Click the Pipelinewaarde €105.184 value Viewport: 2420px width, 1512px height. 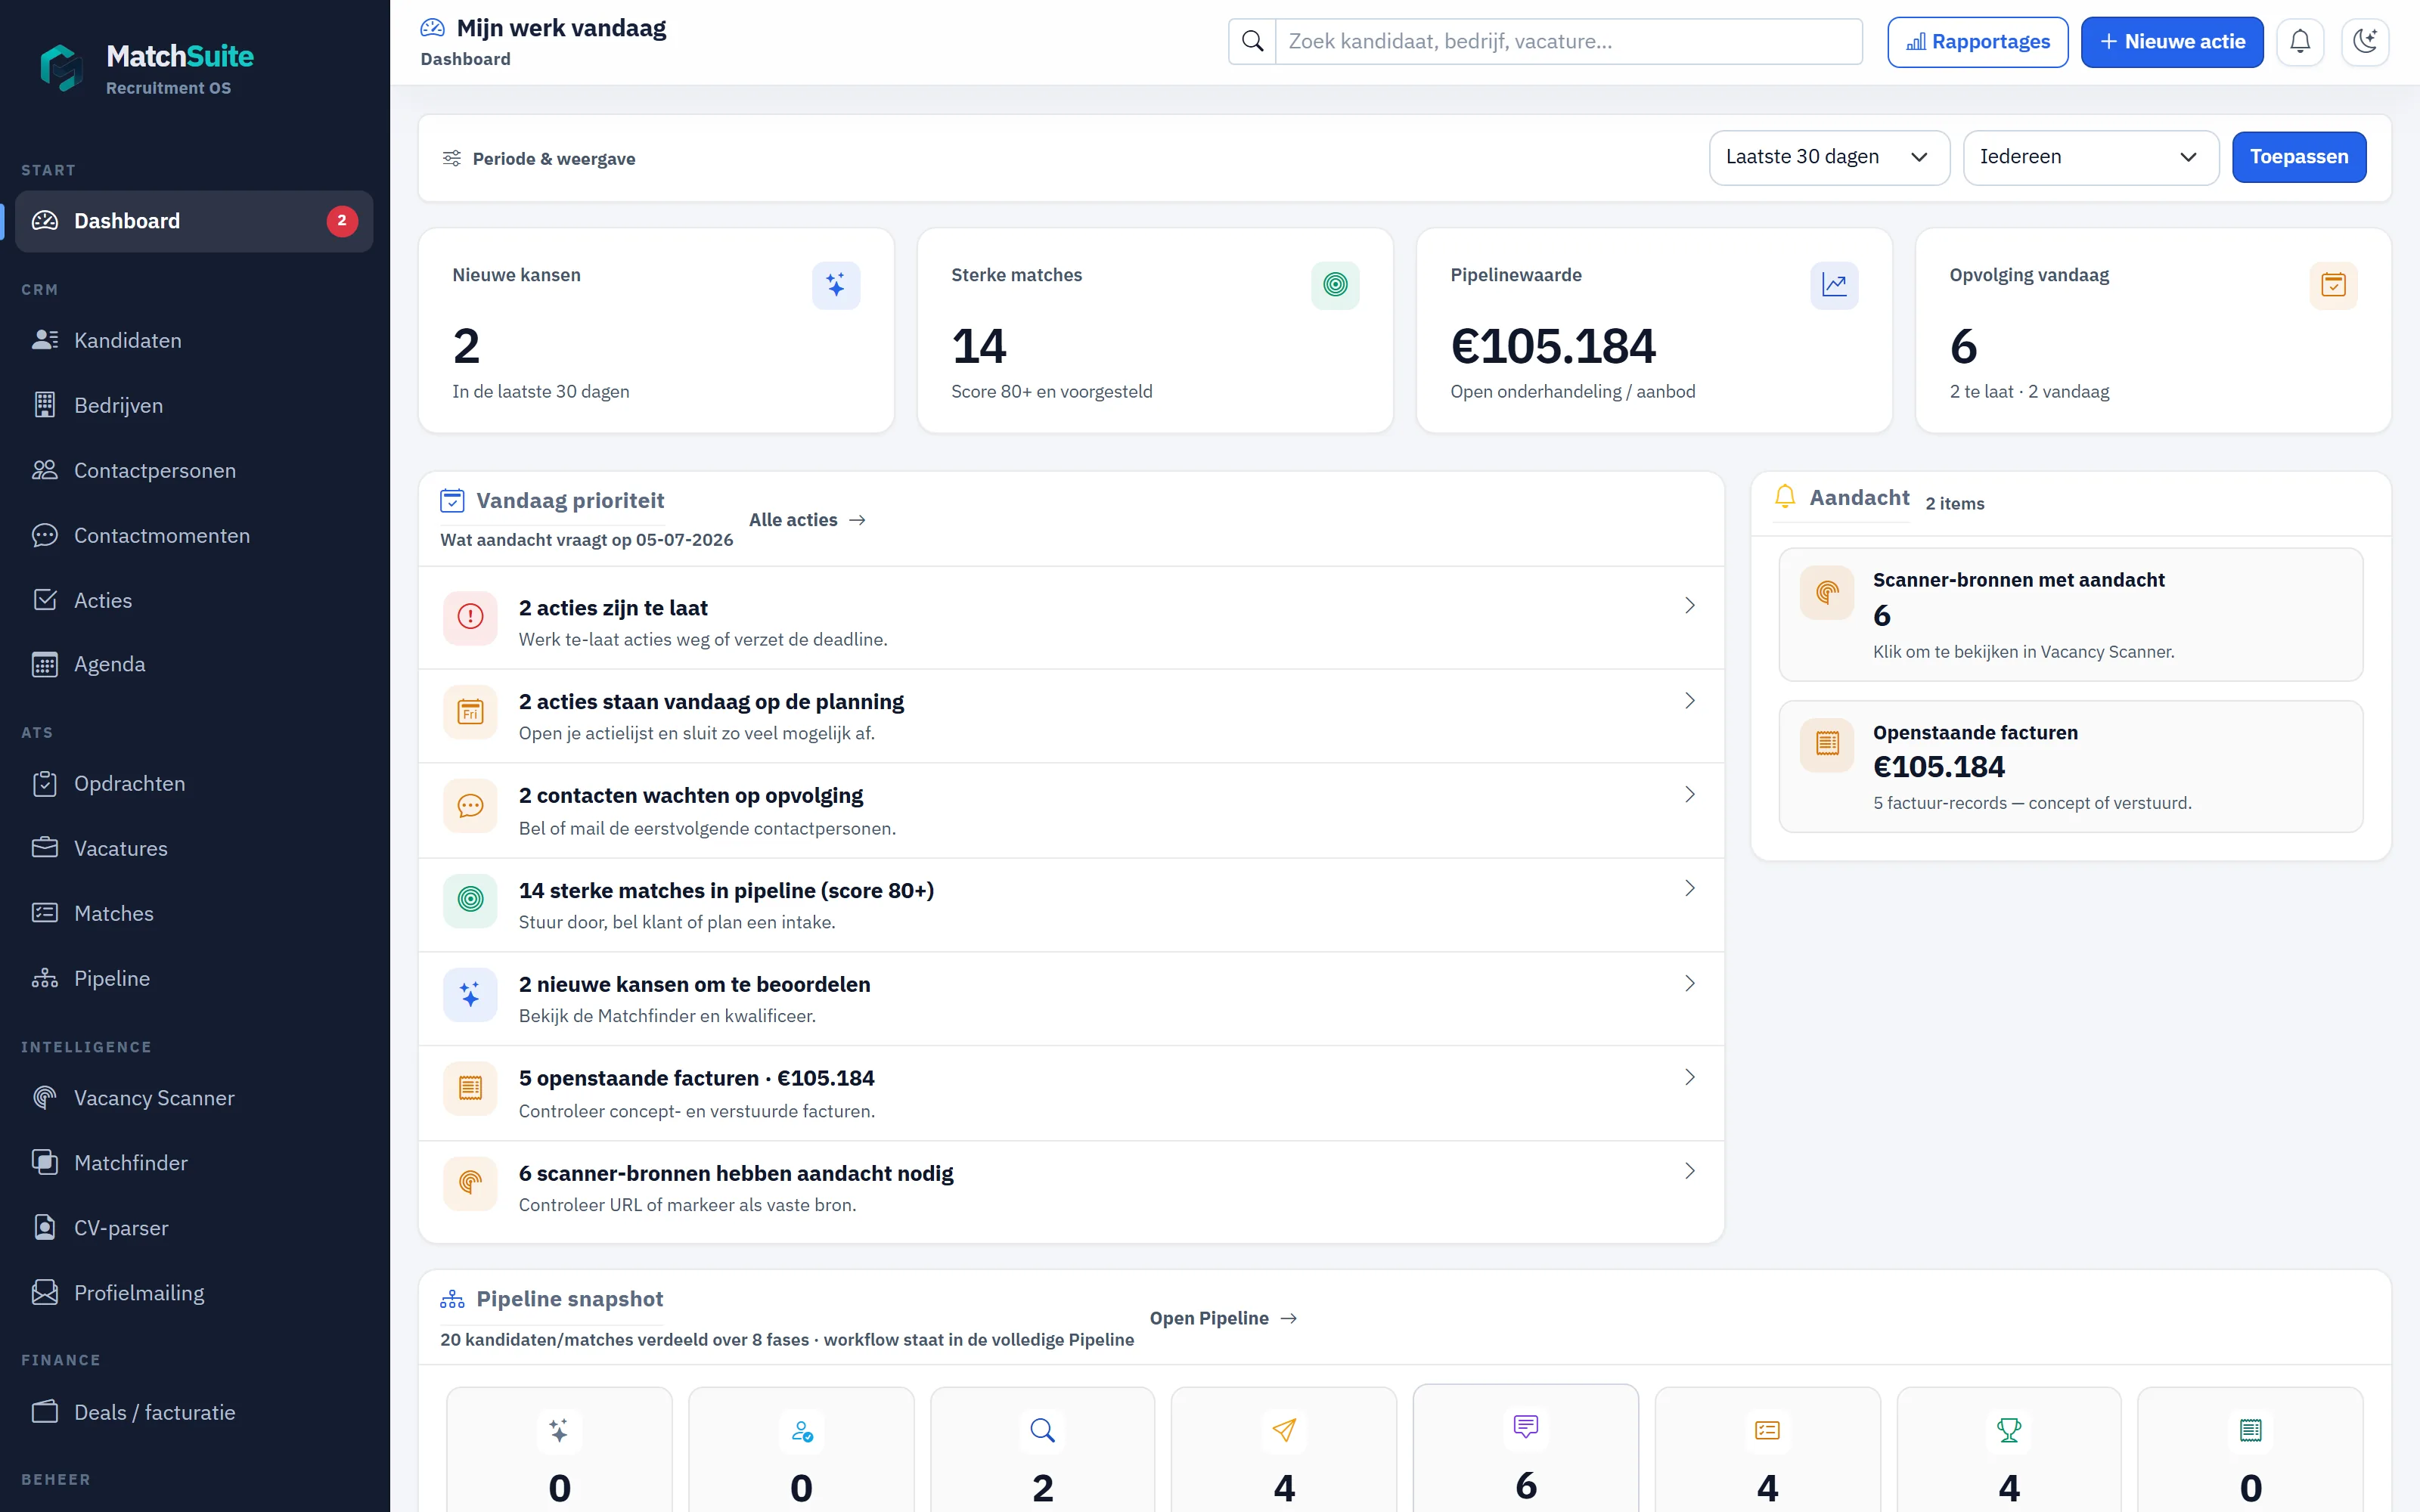(x=1553, y=346)
